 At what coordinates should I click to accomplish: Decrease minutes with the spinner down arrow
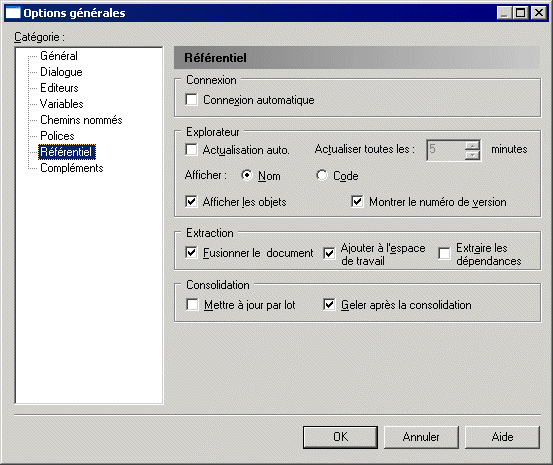pos(472,155)
